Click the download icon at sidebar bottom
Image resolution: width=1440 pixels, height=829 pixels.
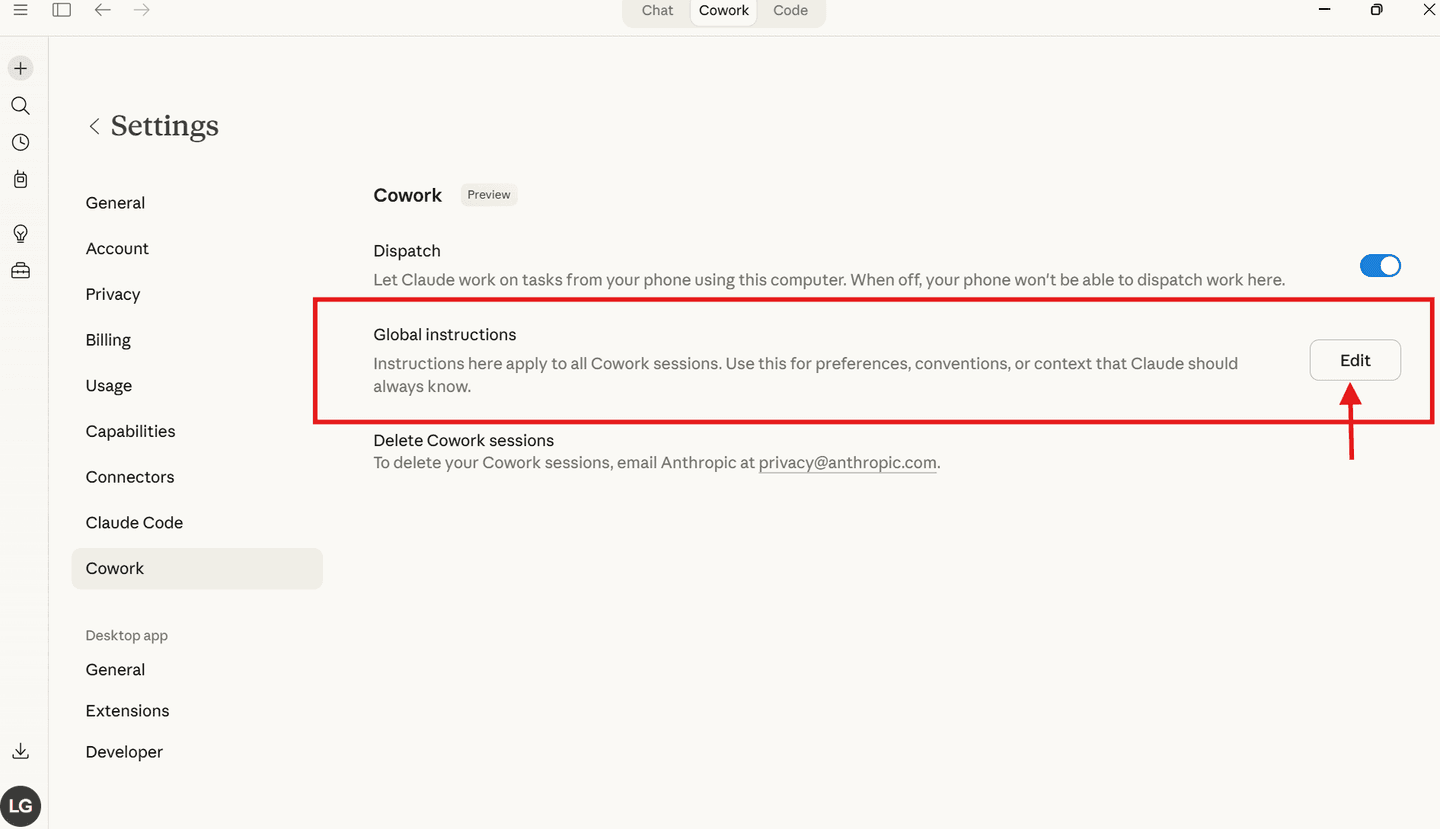tap(20, 751)
